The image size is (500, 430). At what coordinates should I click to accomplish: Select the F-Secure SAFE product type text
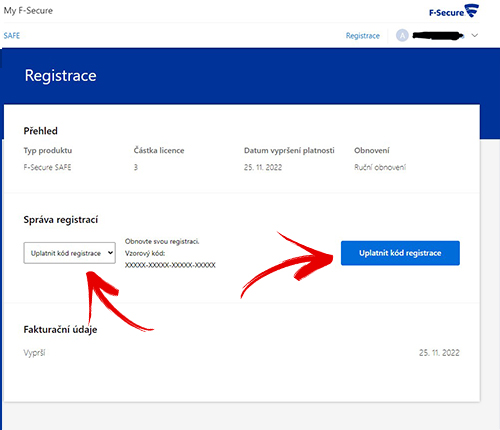pos(47,167)
